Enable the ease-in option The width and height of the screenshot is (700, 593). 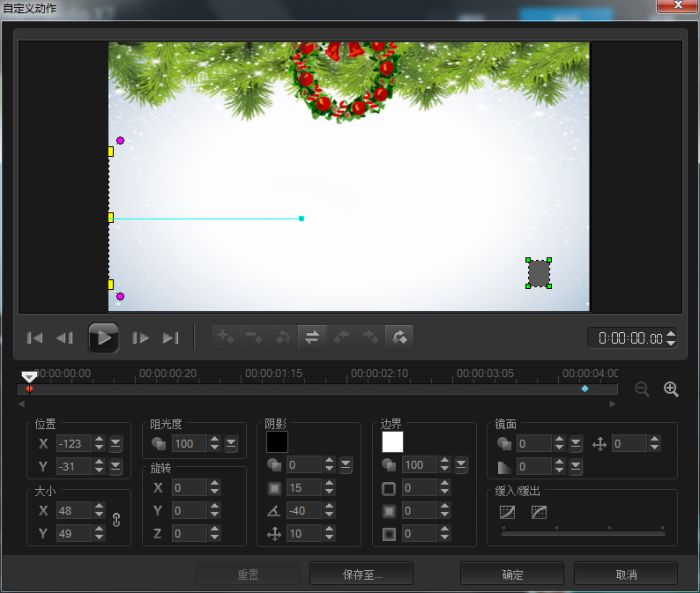click(x=507, y=512)
